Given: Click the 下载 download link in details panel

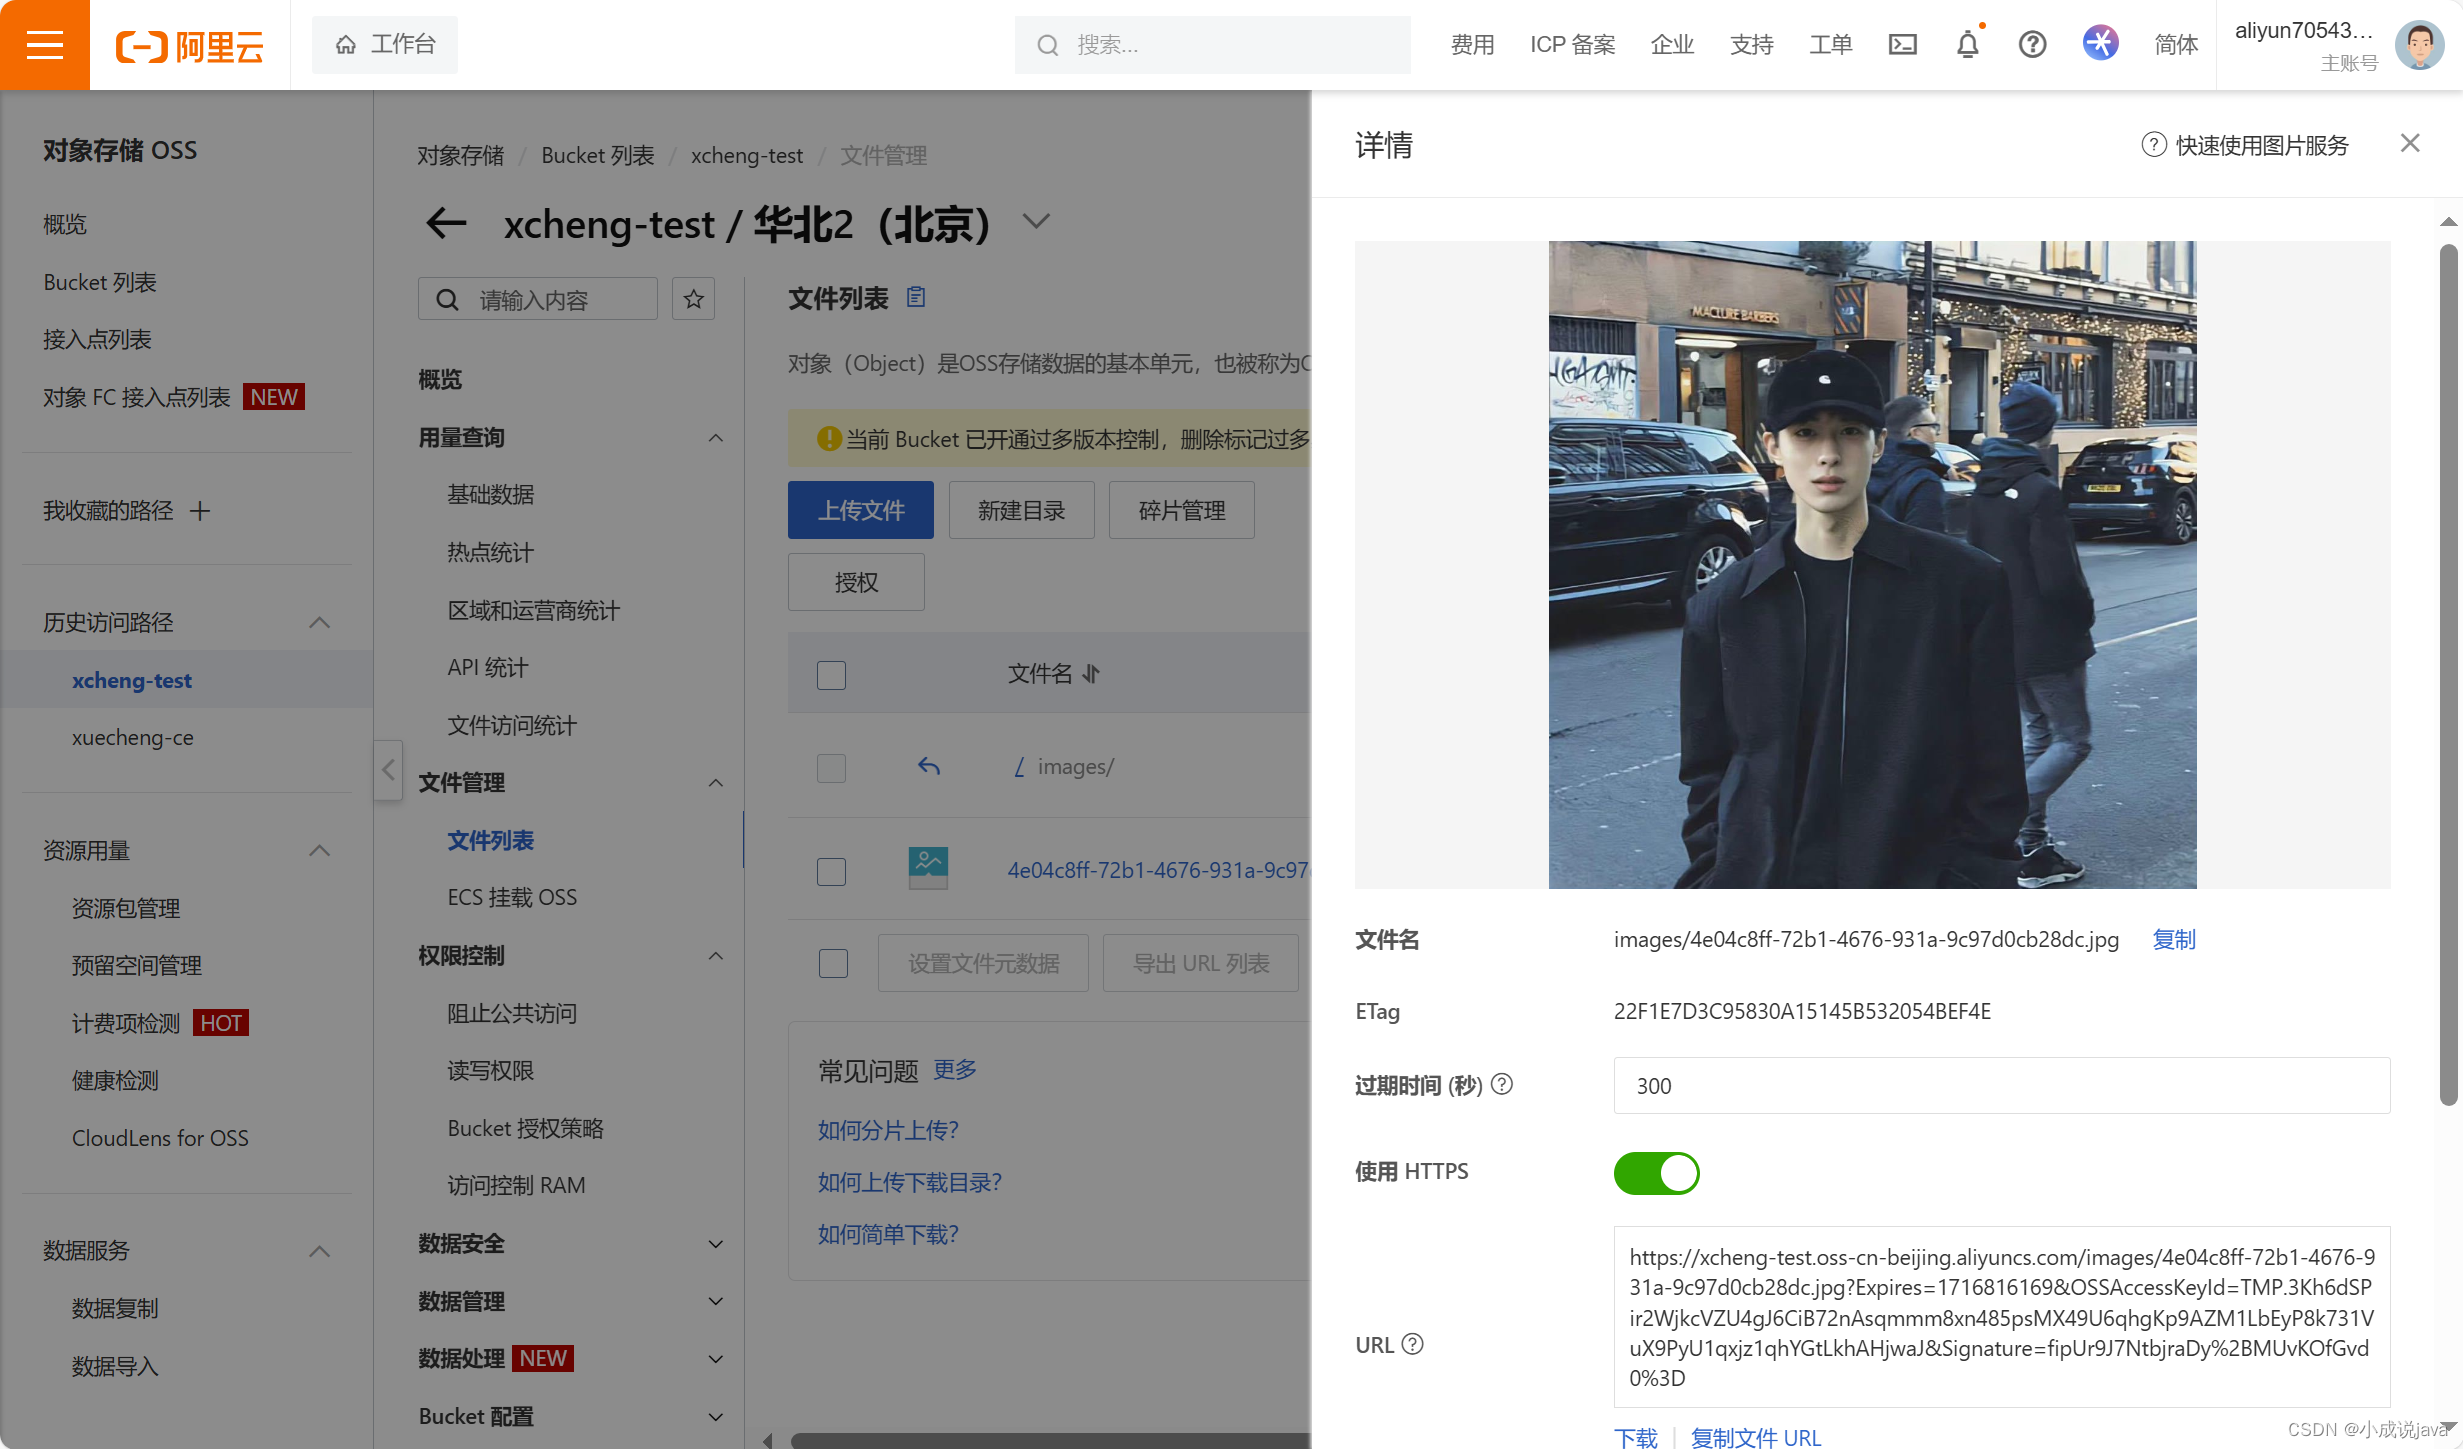Looking at the screenshot, I should (1636, 1437).
